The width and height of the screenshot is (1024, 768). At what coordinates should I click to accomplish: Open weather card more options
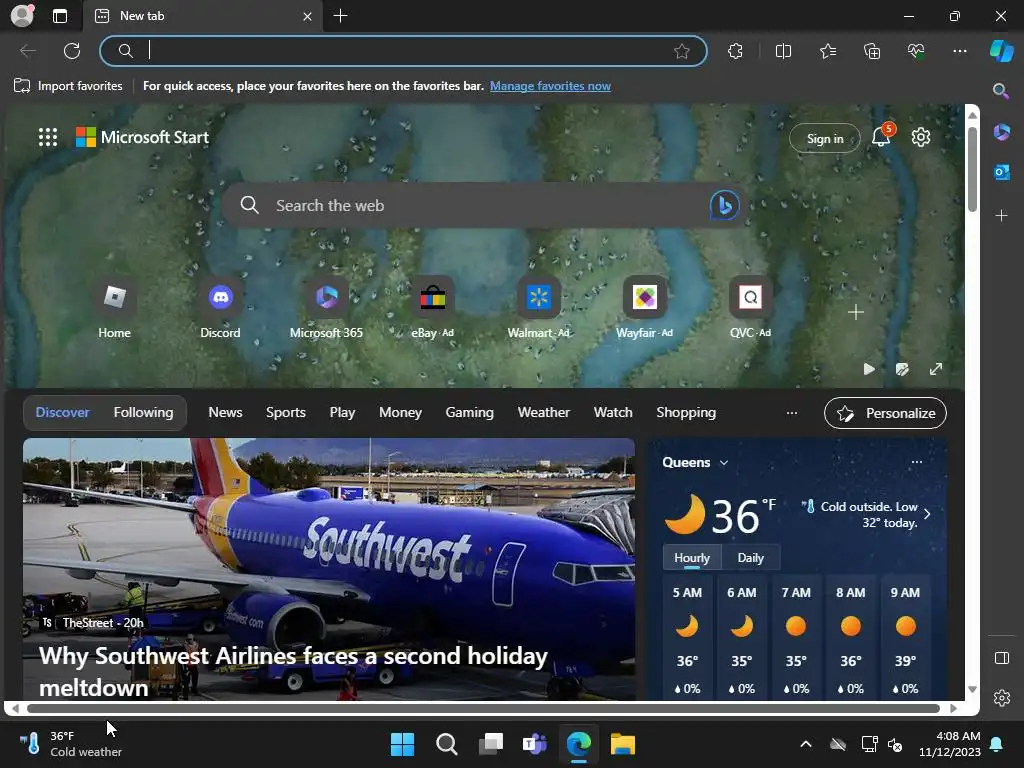tap(916, 462)
